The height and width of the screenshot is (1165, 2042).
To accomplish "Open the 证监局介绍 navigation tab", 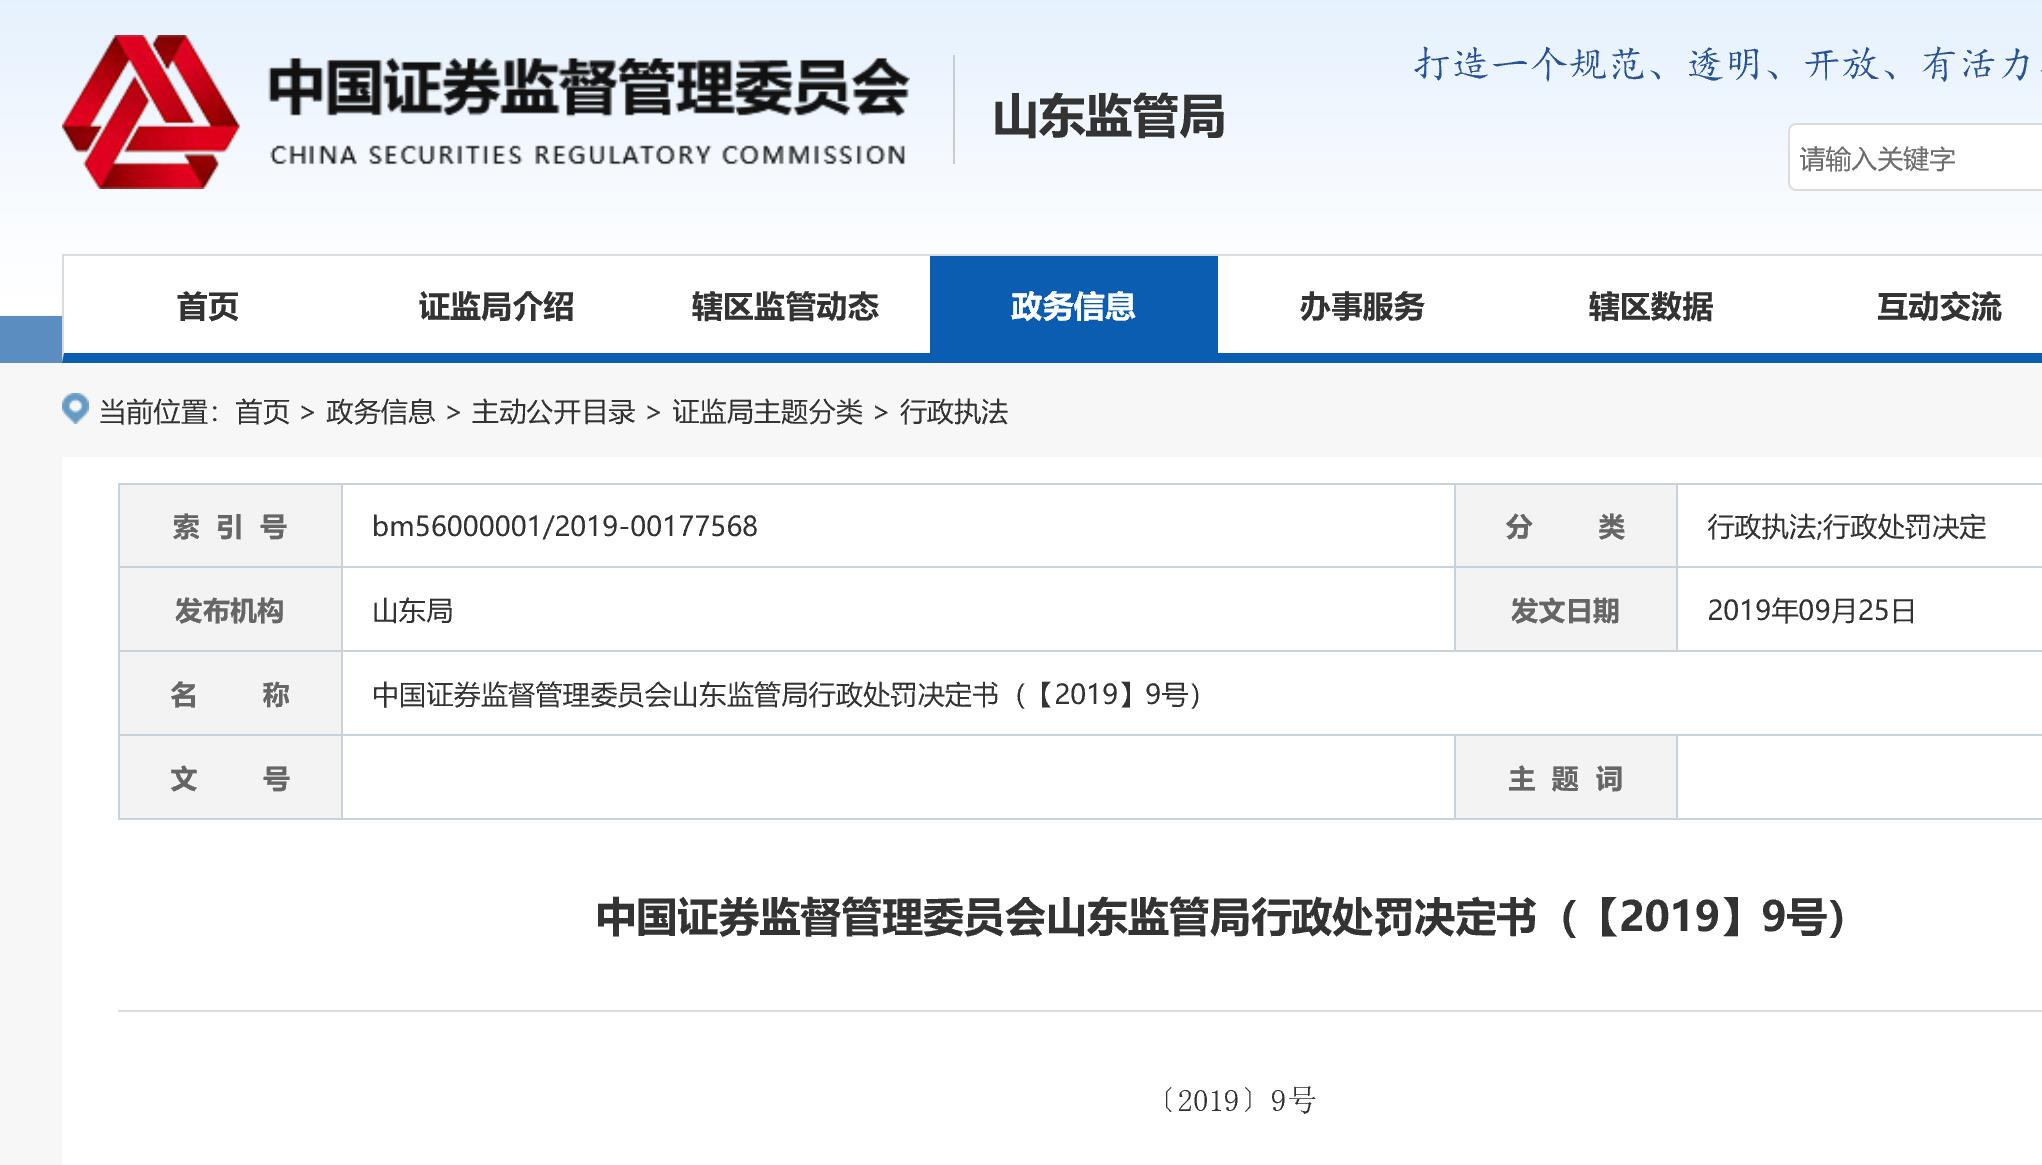I will 496,306.
